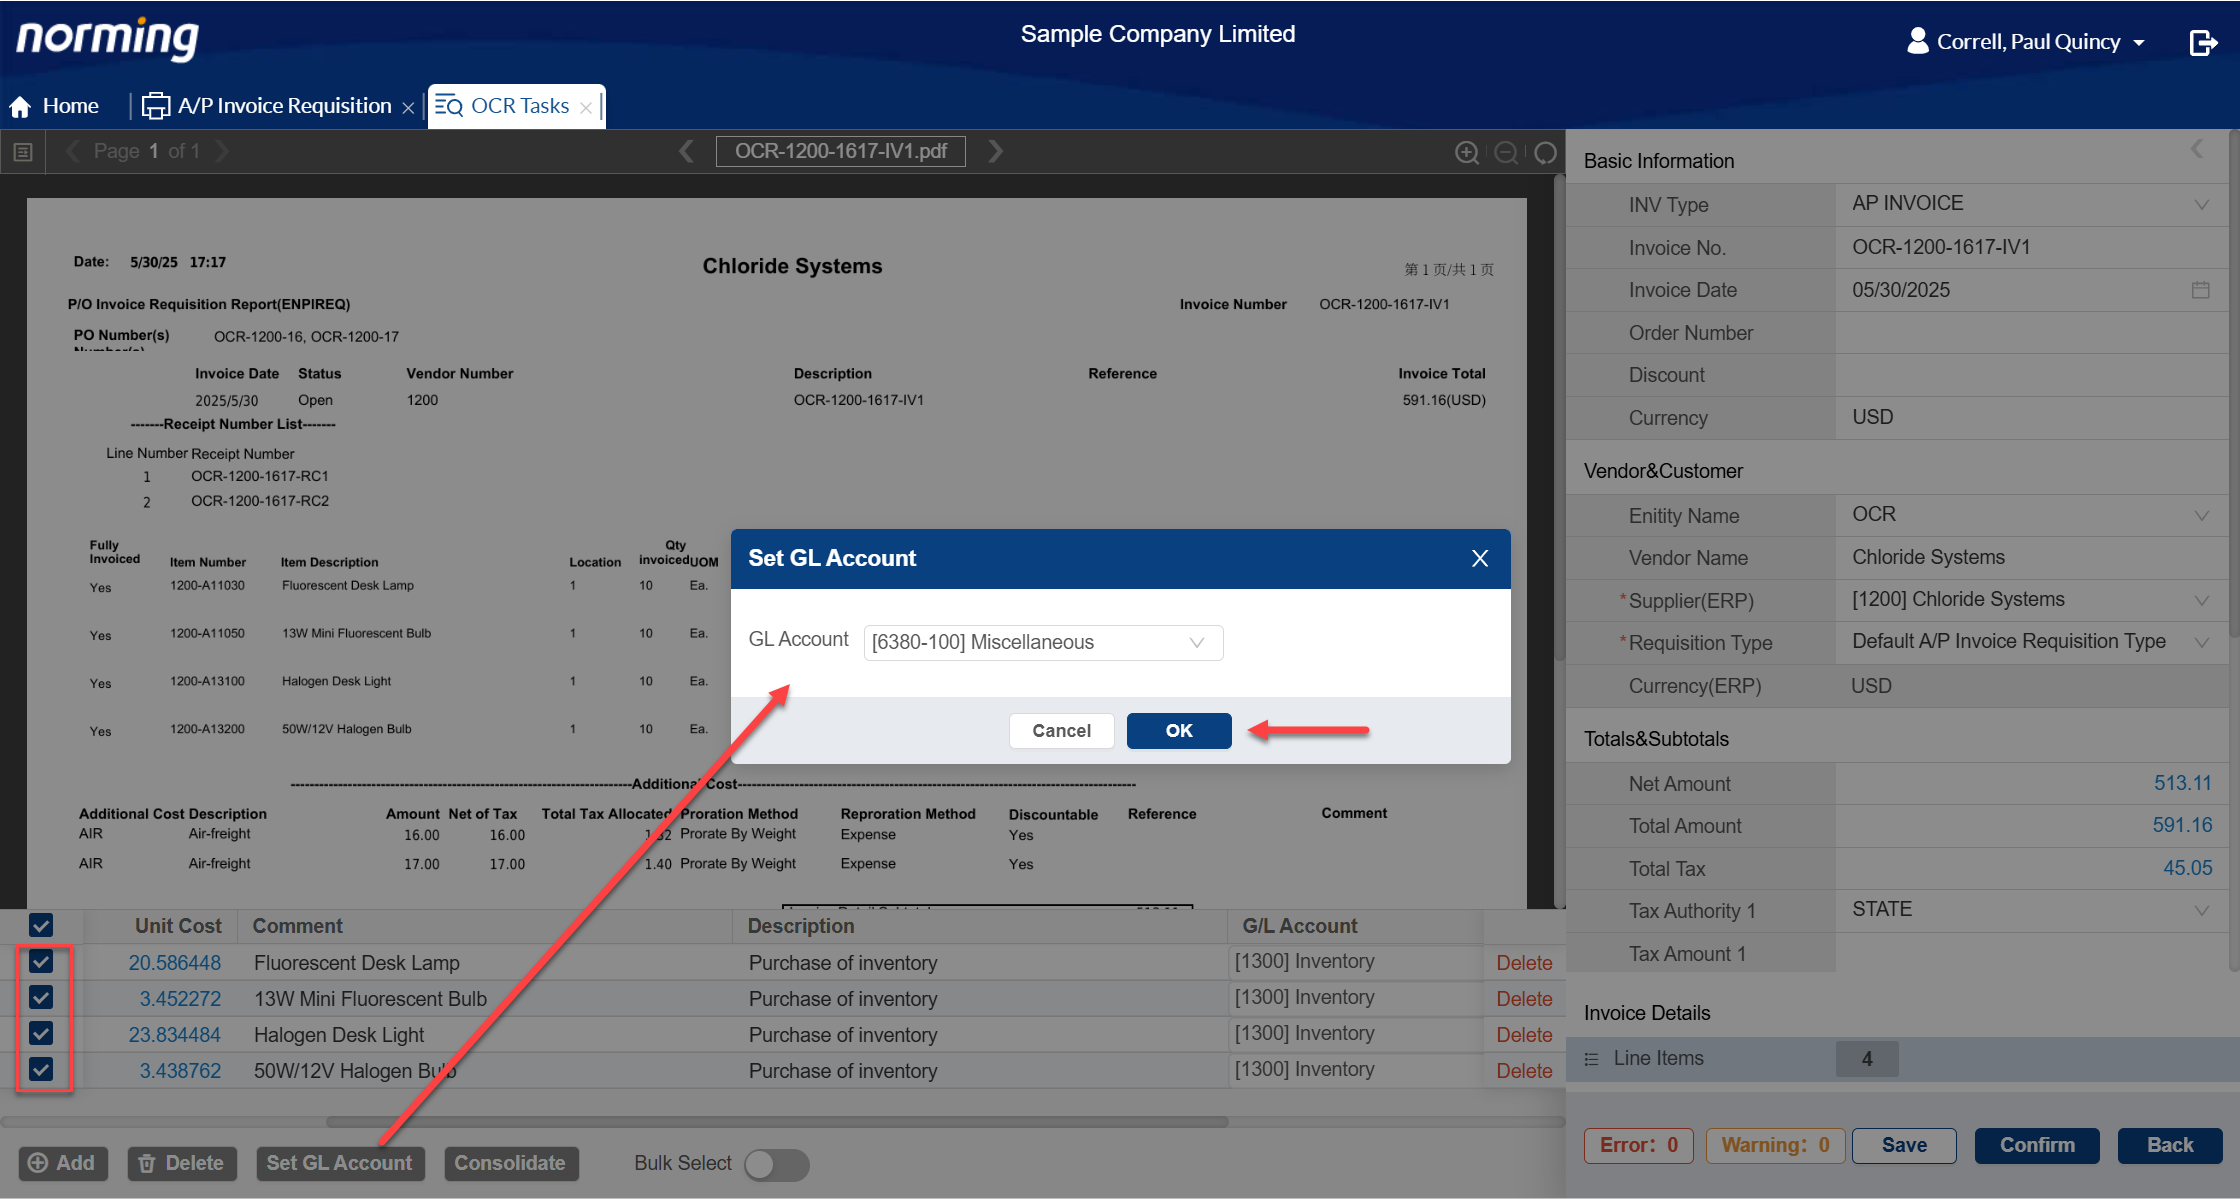
Task: Open the GL Account dropdown in dialog
Action: pos(1043,642)
